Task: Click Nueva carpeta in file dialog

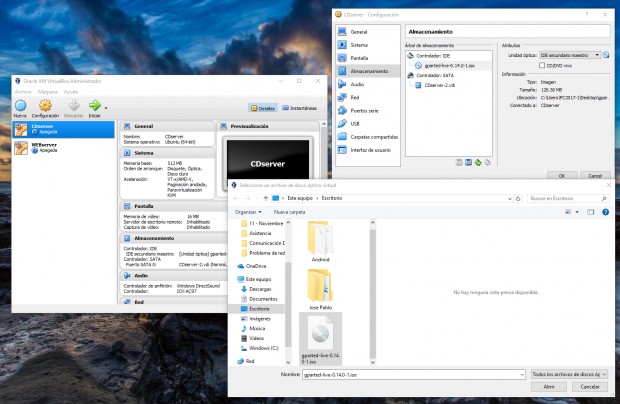Action: 289,212
